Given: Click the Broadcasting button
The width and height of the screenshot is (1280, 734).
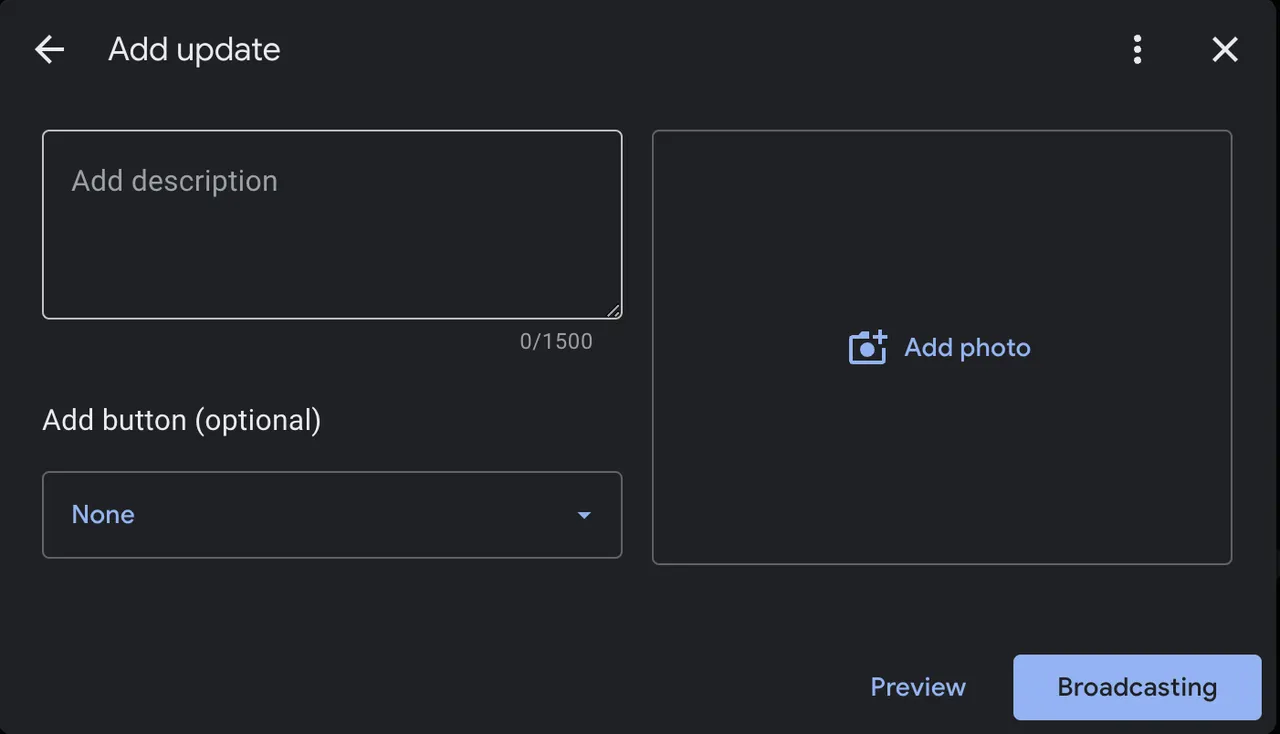Looking at the screenshot, I should pyautogui.click(x=1137, y=687).
